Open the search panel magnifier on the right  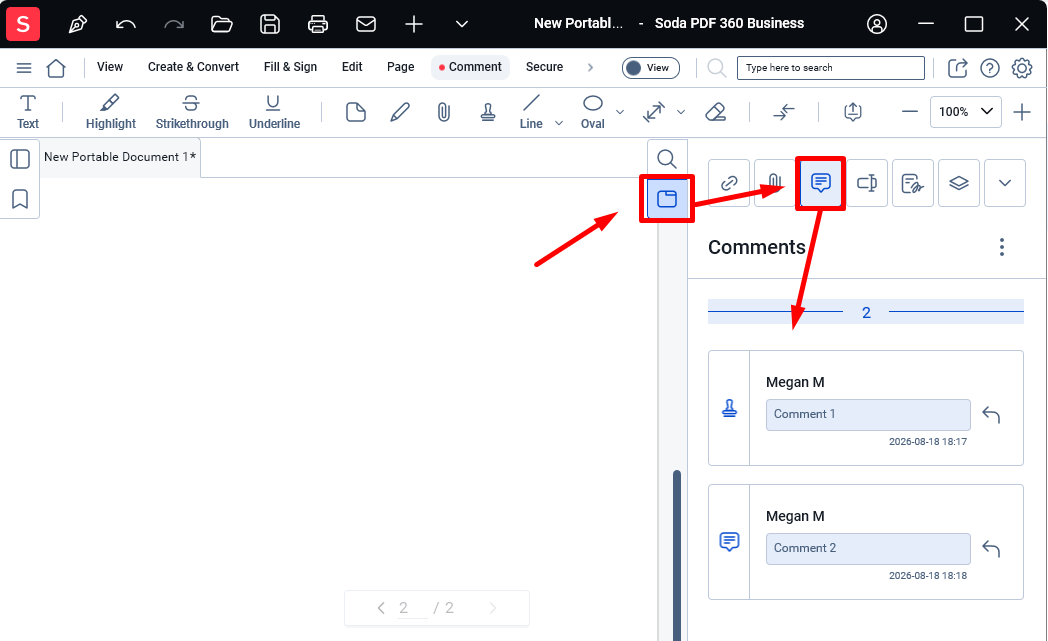666,159
